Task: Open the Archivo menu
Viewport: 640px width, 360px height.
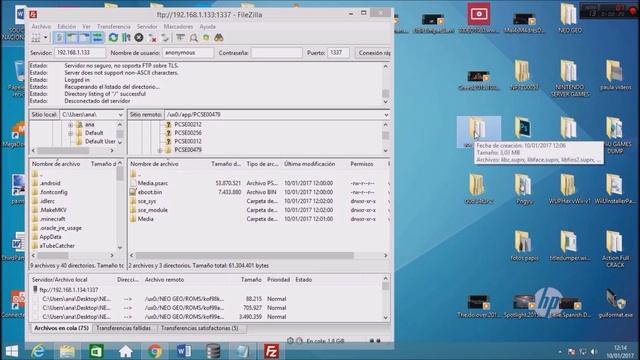Action: (41, 26)
